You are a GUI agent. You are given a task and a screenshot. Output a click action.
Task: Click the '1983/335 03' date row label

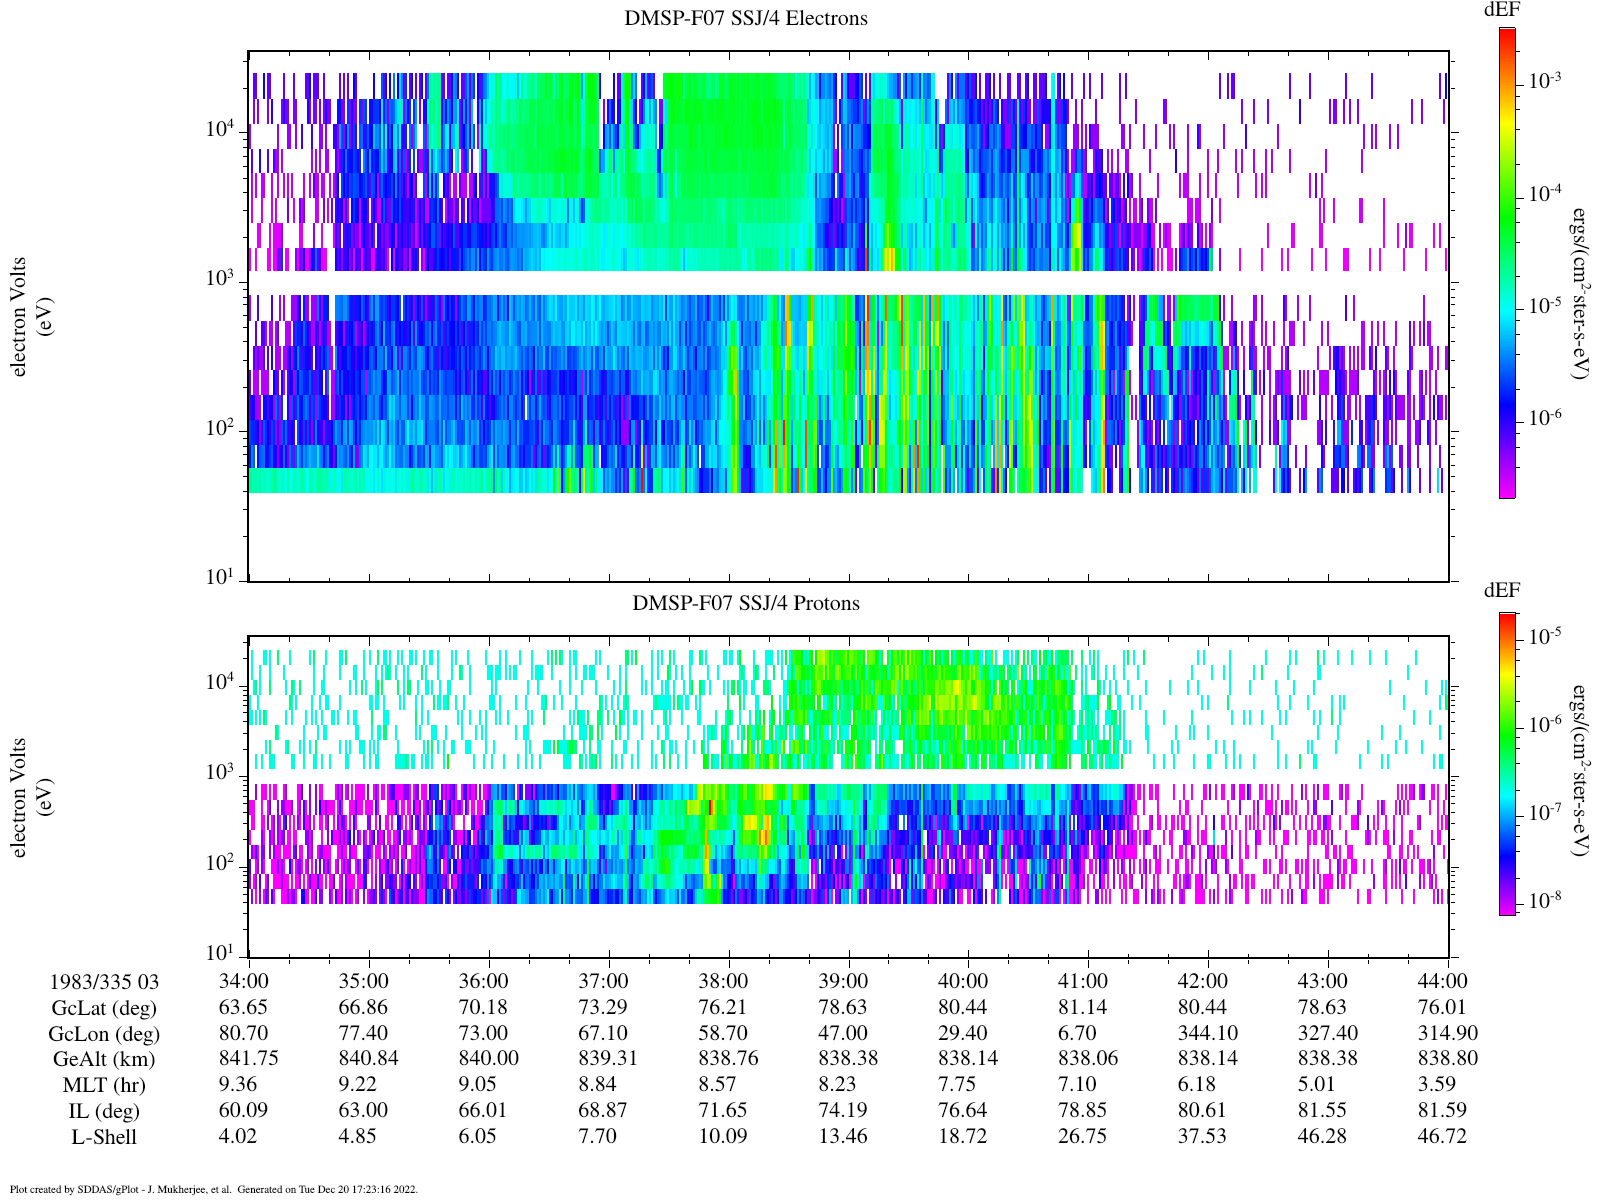pyautogui.click(x=104, y=982)
